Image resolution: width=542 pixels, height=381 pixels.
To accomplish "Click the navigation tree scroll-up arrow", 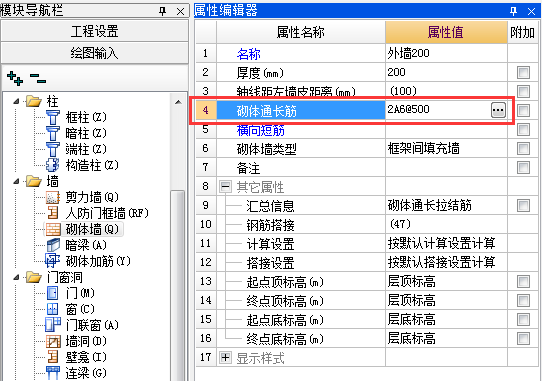I will click(178, 102).
